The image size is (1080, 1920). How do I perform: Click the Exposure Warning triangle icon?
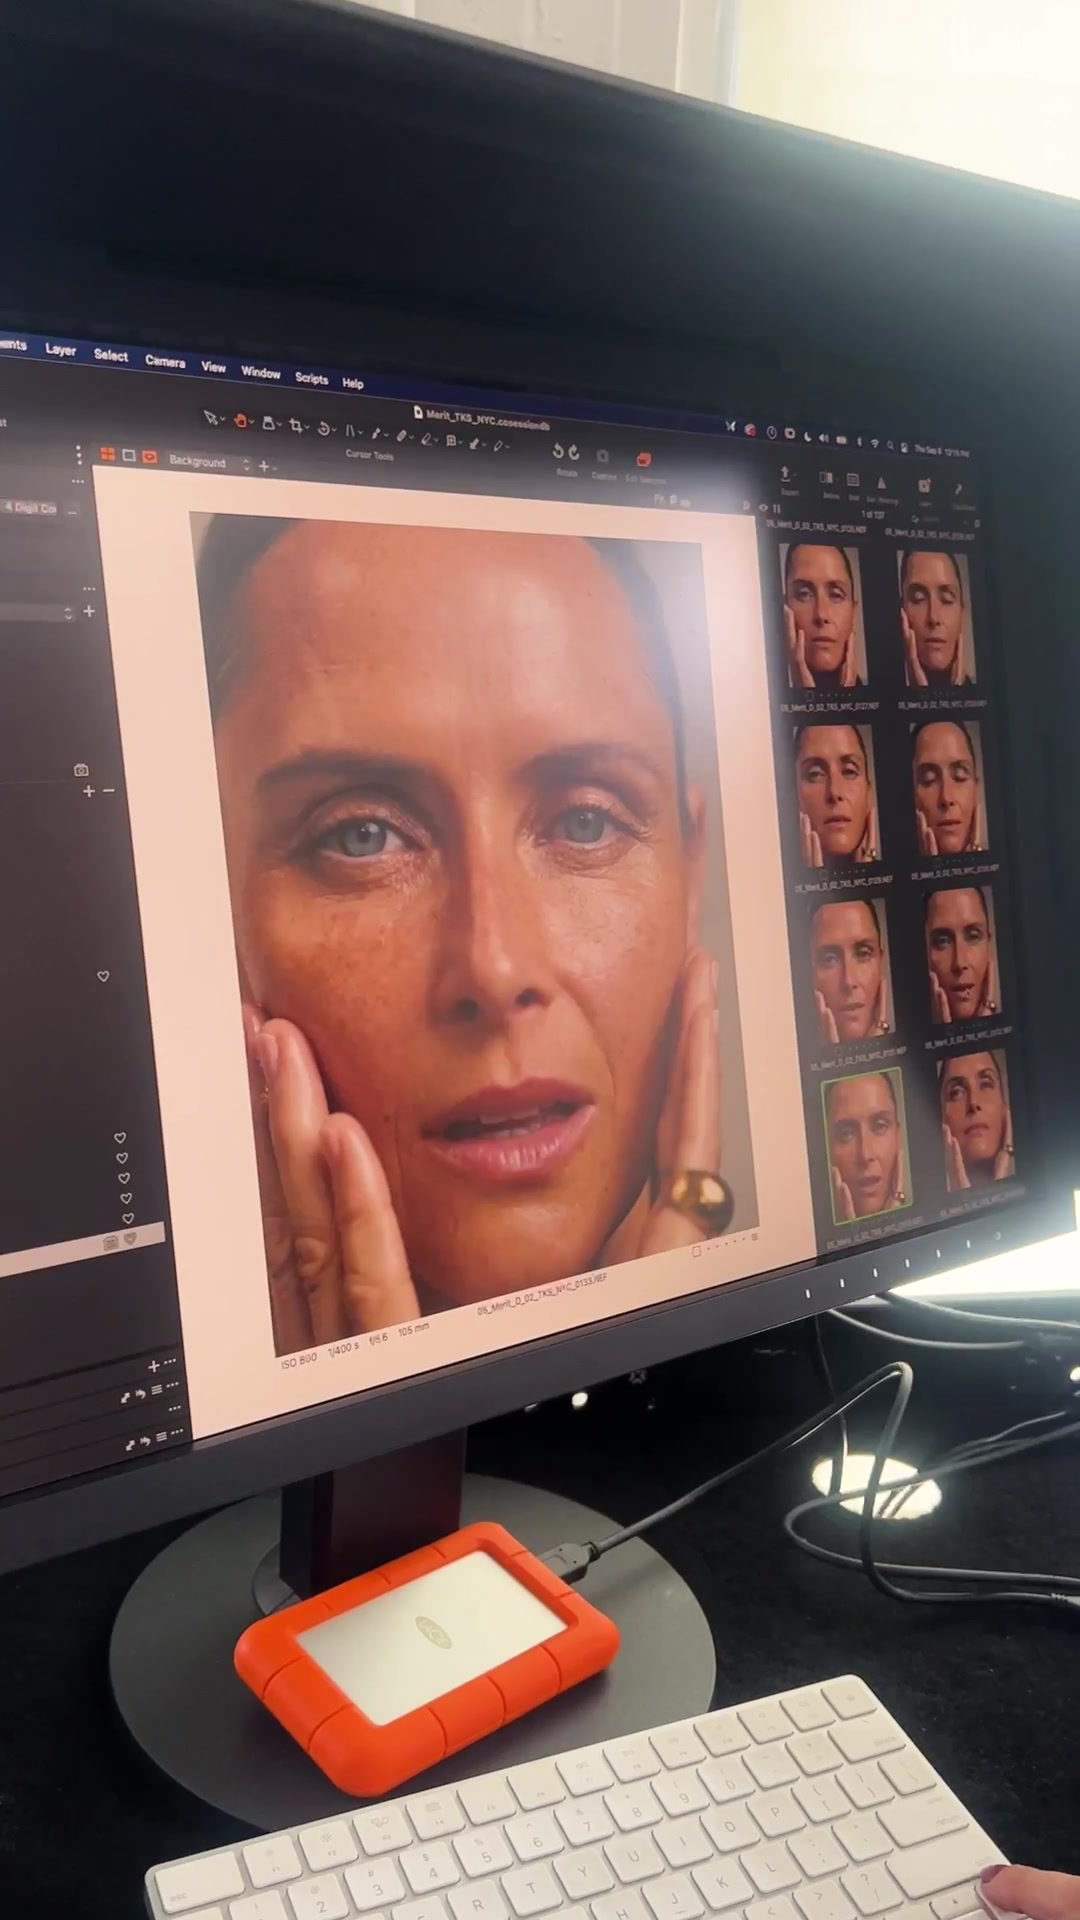pyautogui.click(x=882, y=484)
